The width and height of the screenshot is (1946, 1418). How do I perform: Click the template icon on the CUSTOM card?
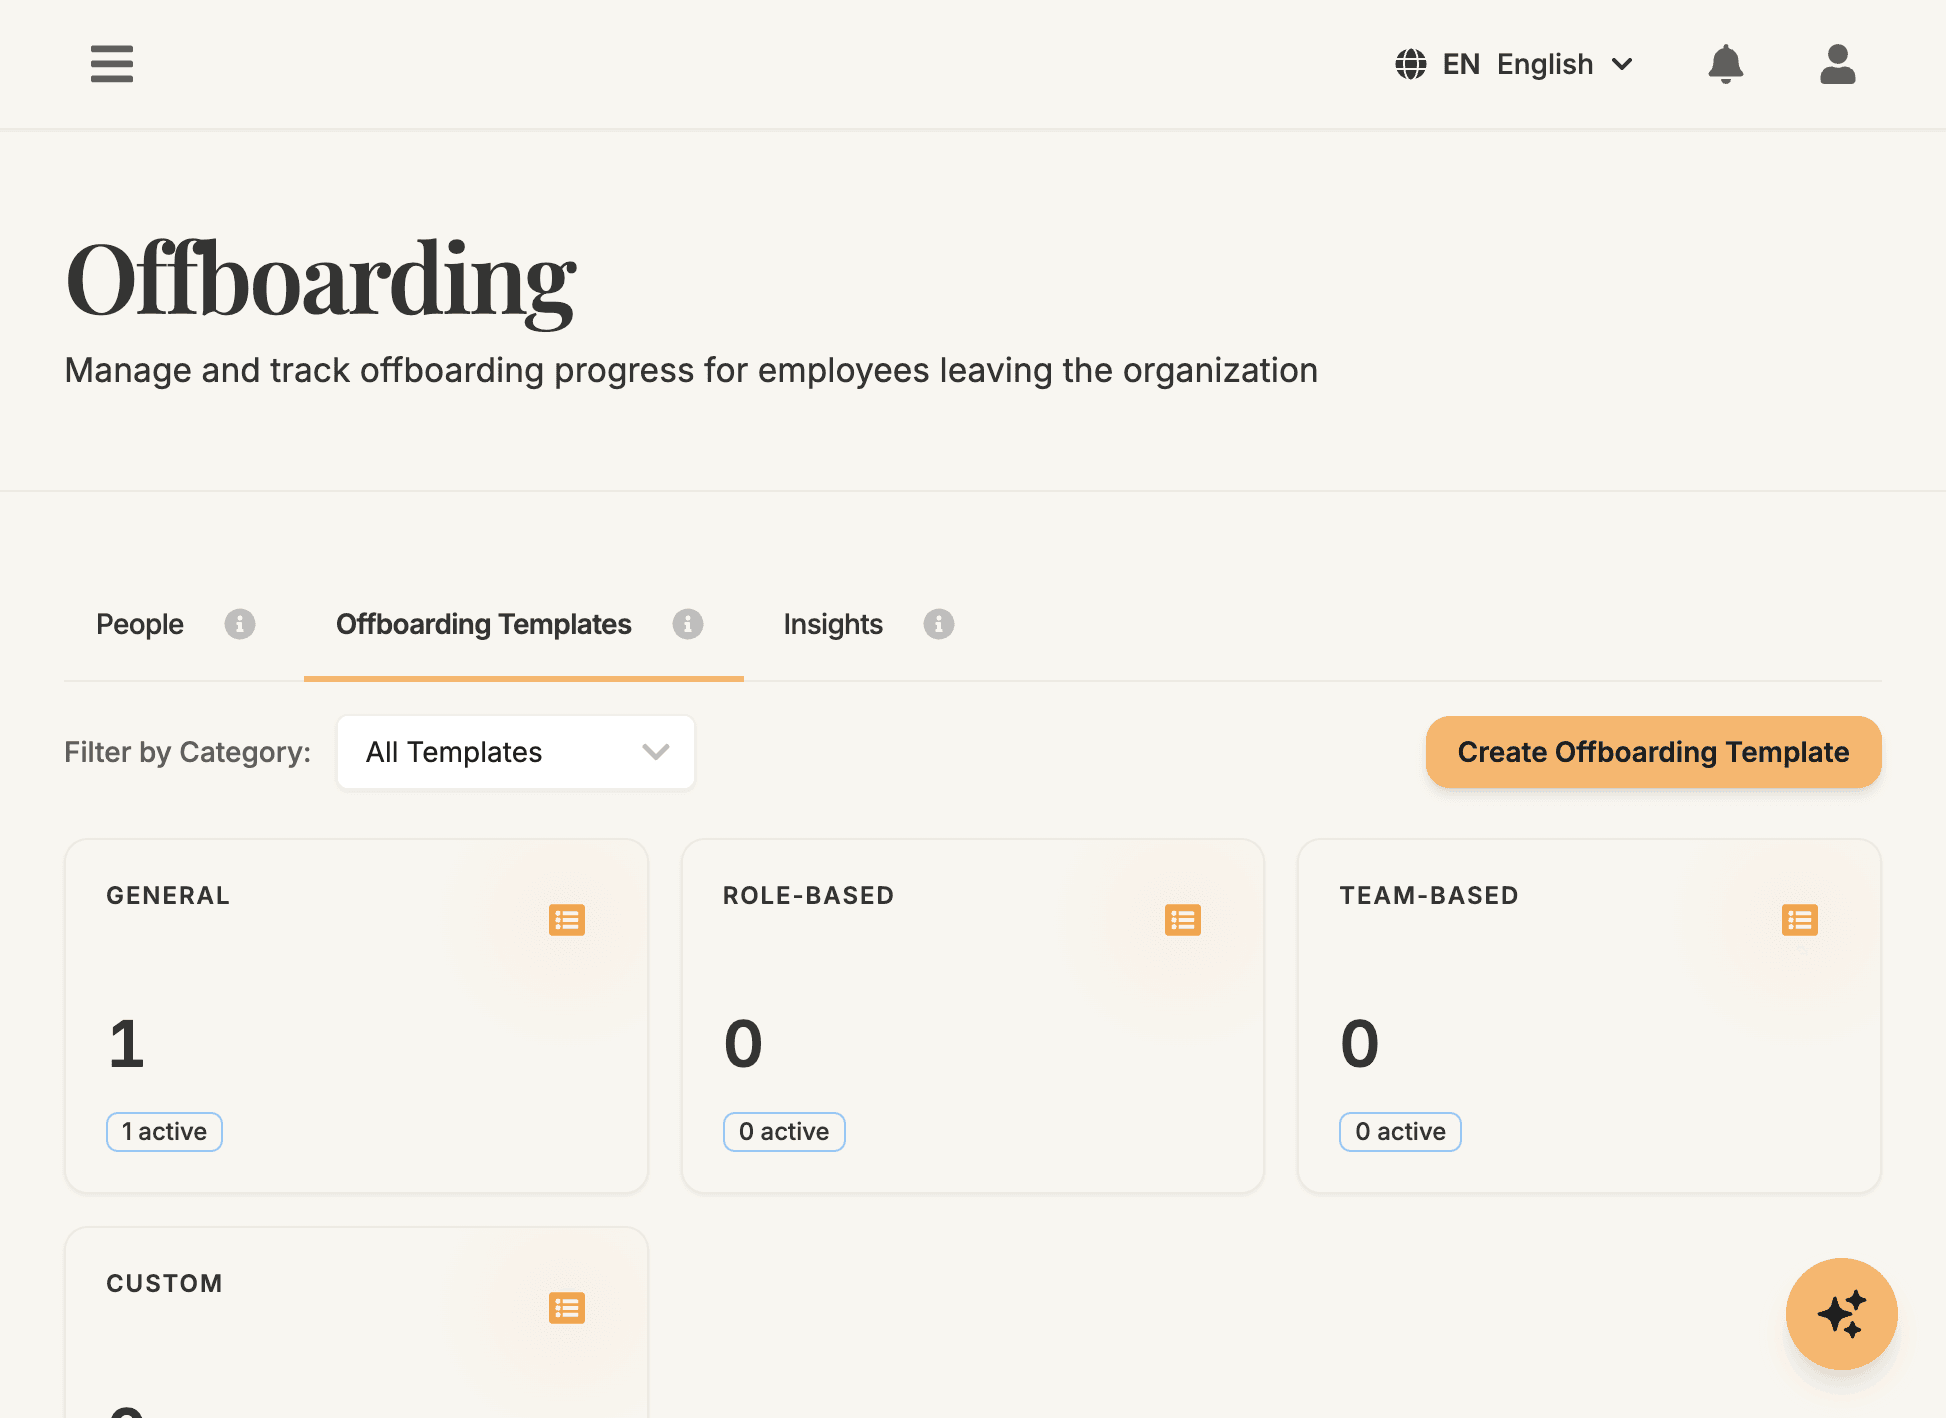[567, 1307]
